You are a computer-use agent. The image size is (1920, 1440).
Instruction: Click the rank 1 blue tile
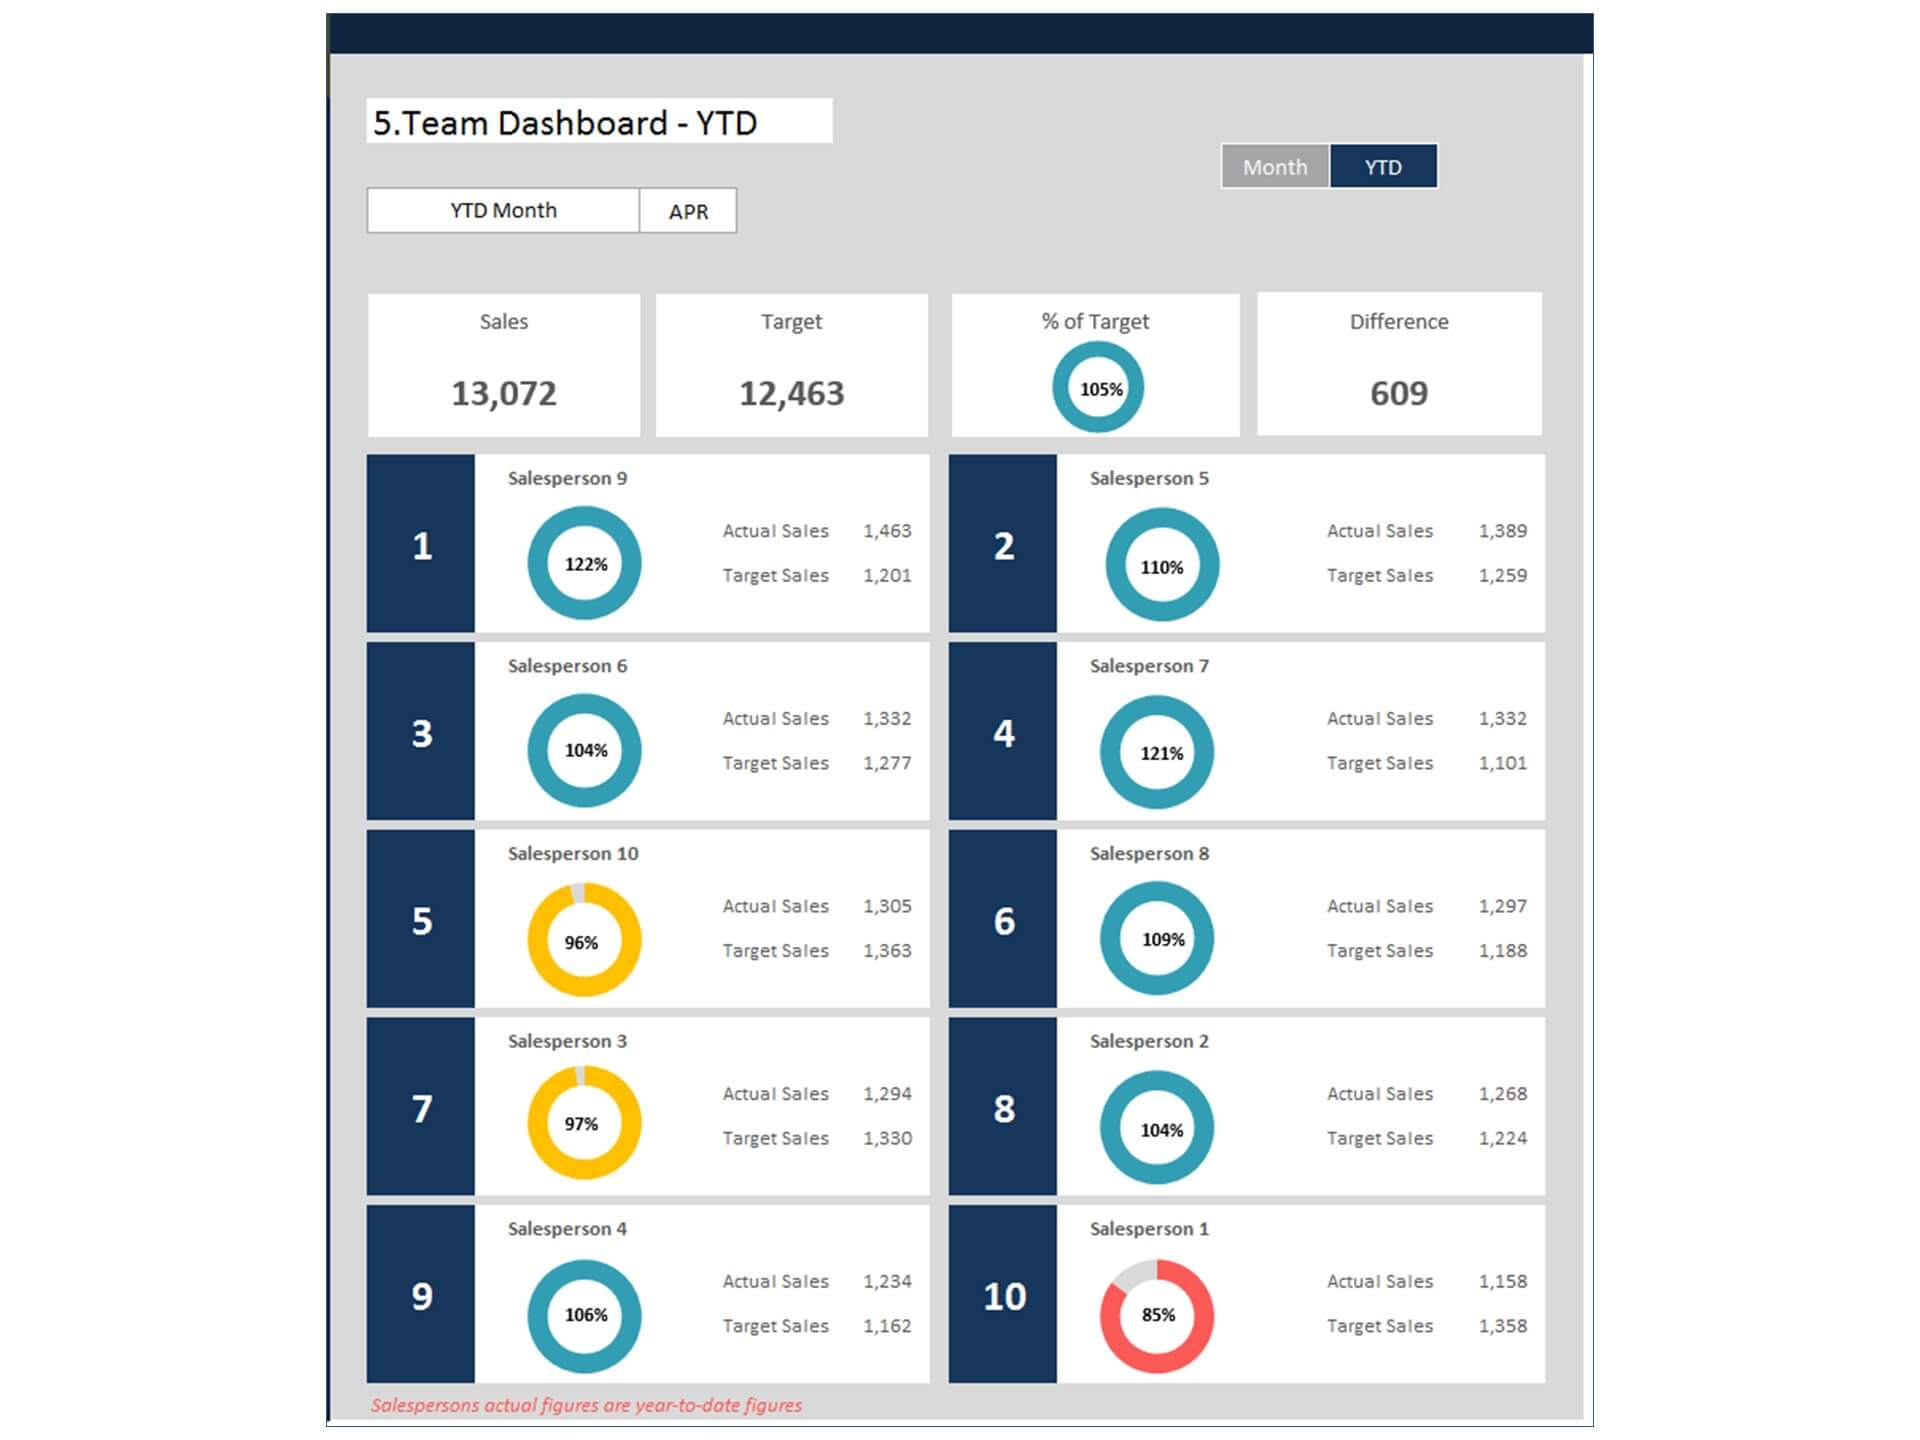pos(421,544)
